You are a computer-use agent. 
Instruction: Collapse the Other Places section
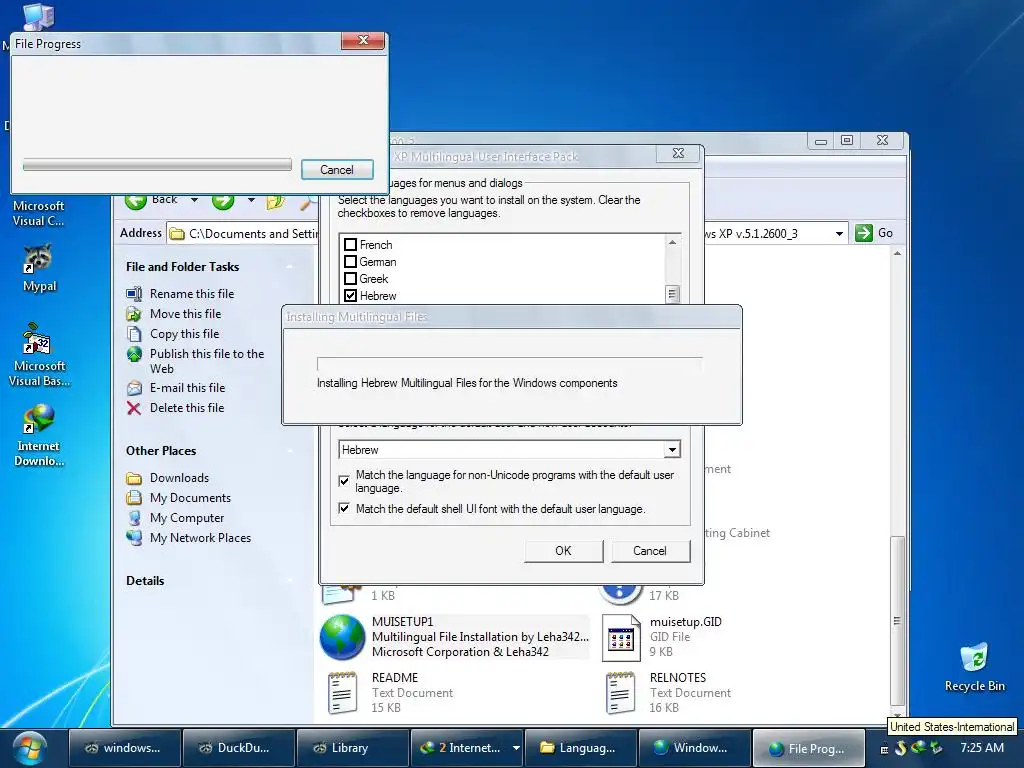click(289, 451)
